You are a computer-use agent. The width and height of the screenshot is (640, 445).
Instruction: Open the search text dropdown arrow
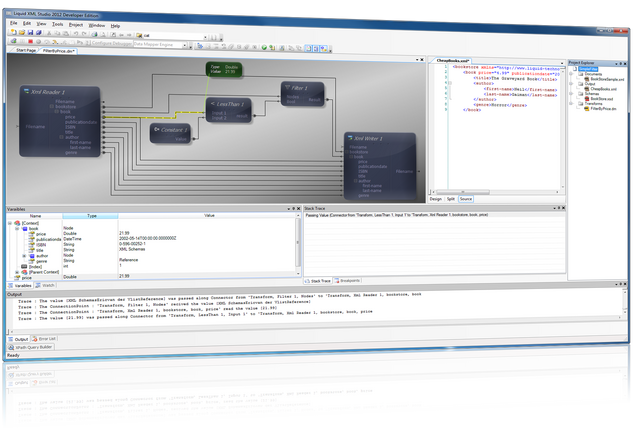(205, 37)
